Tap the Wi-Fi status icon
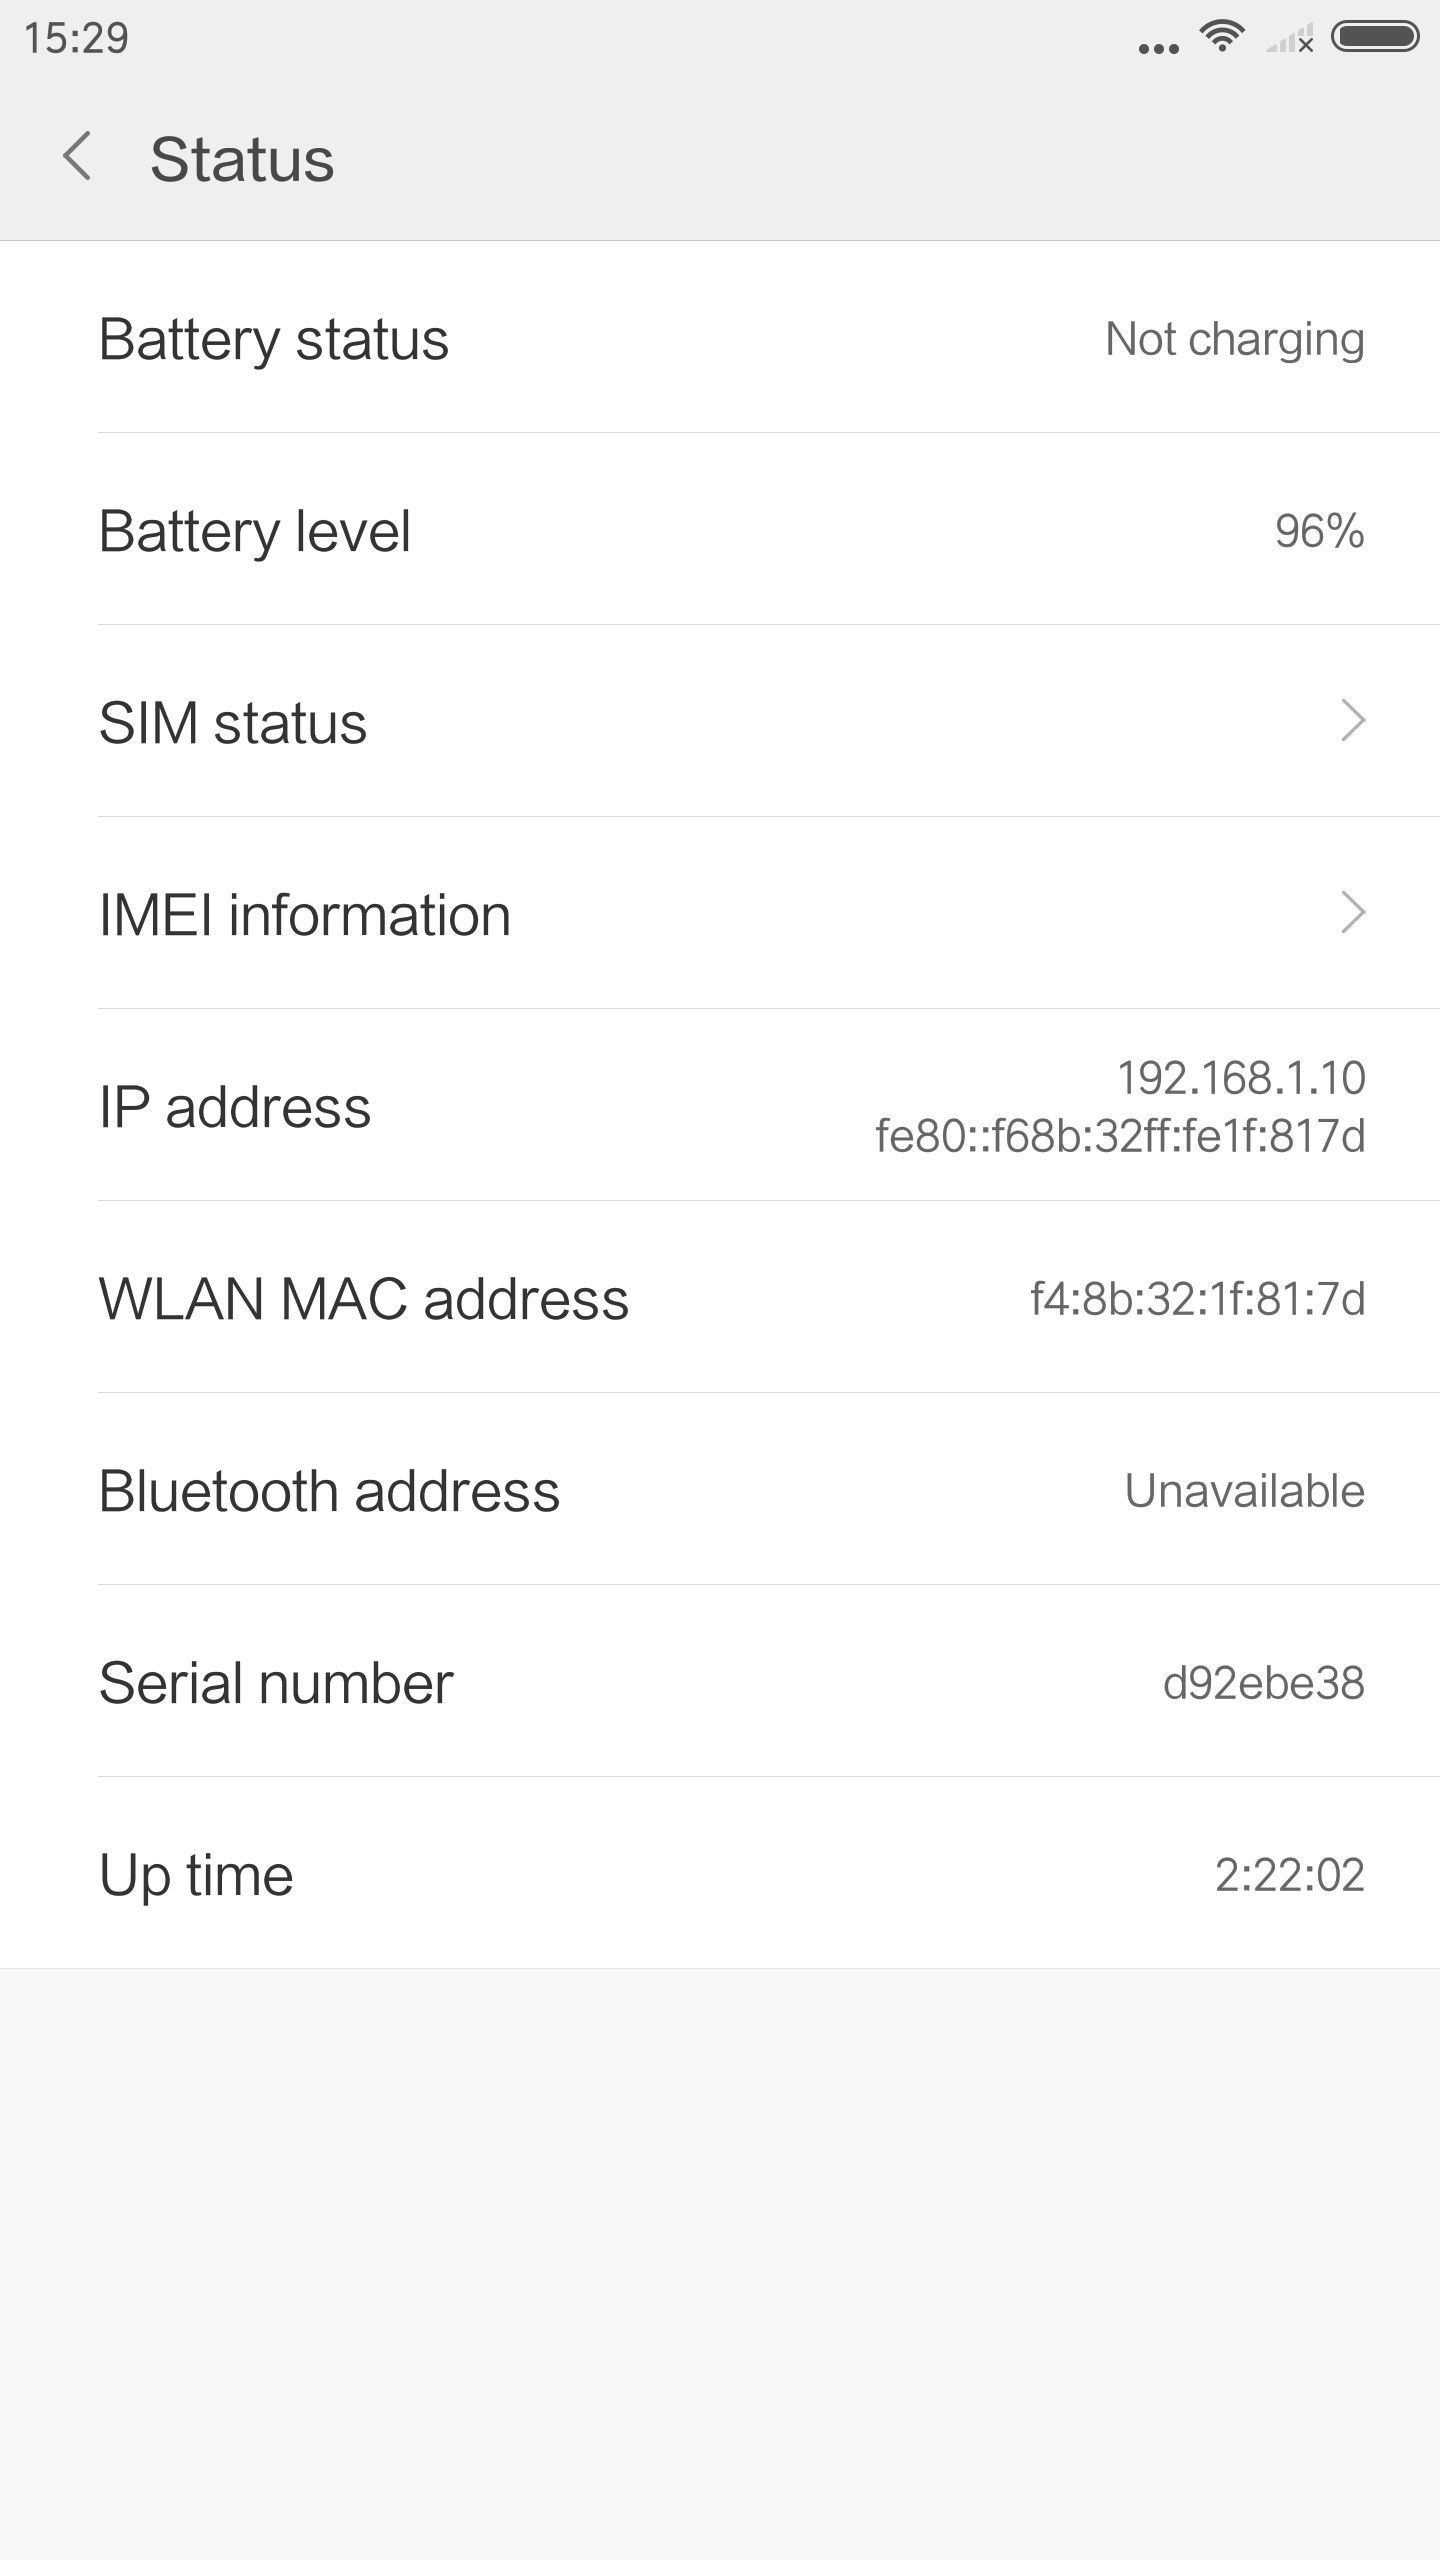This screenshot has width=1440, height=2560. (x=1222, y=37)
